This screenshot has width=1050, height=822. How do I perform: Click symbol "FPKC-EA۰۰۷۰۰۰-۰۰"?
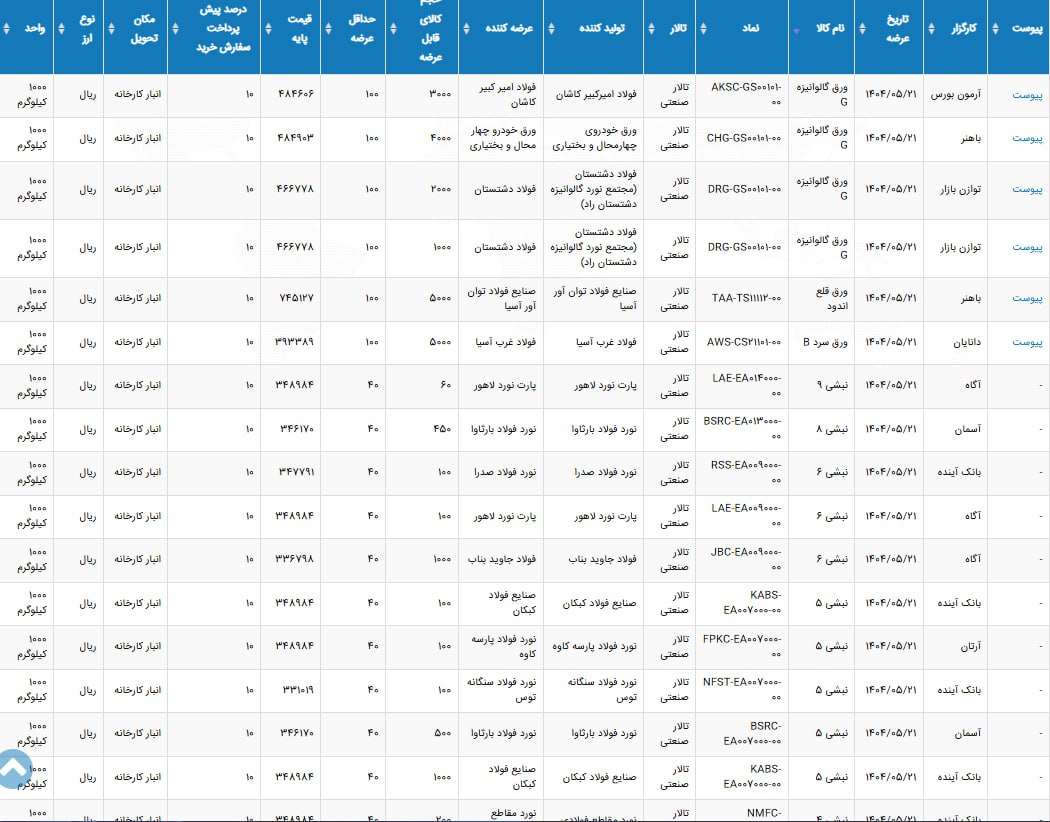[742, 646]
